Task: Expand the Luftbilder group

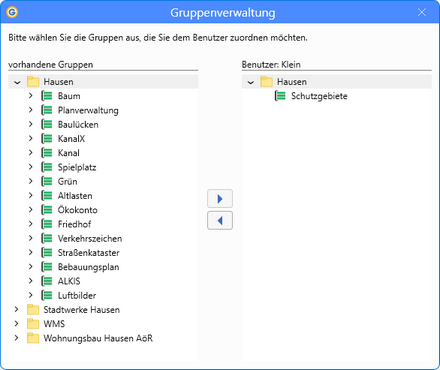Action: [31, 295]
